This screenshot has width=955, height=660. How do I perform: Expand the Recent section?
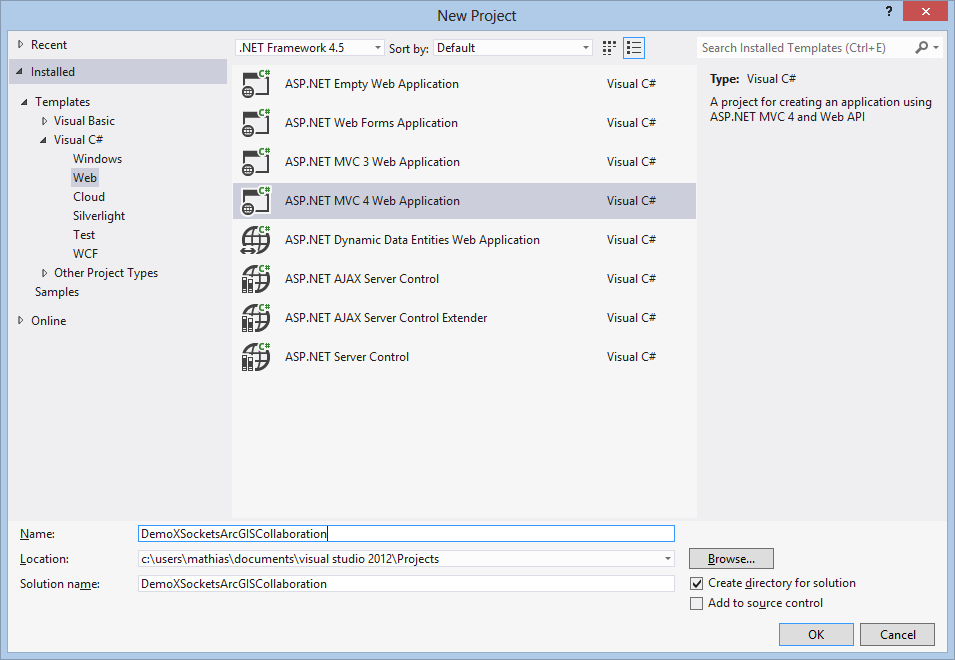click(21, 44)
